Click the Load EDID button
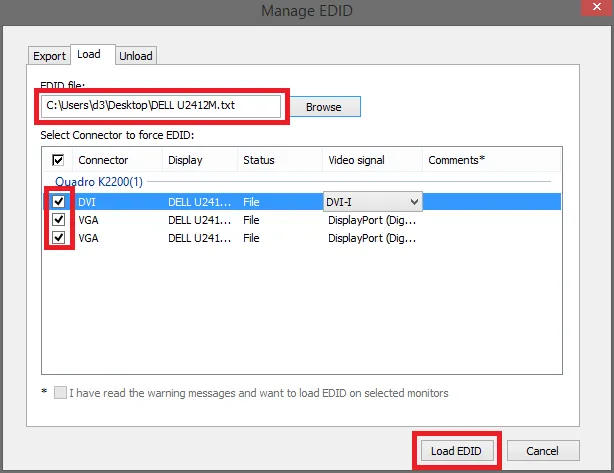The height and width of the screenshot is (473, 614). 456,451
